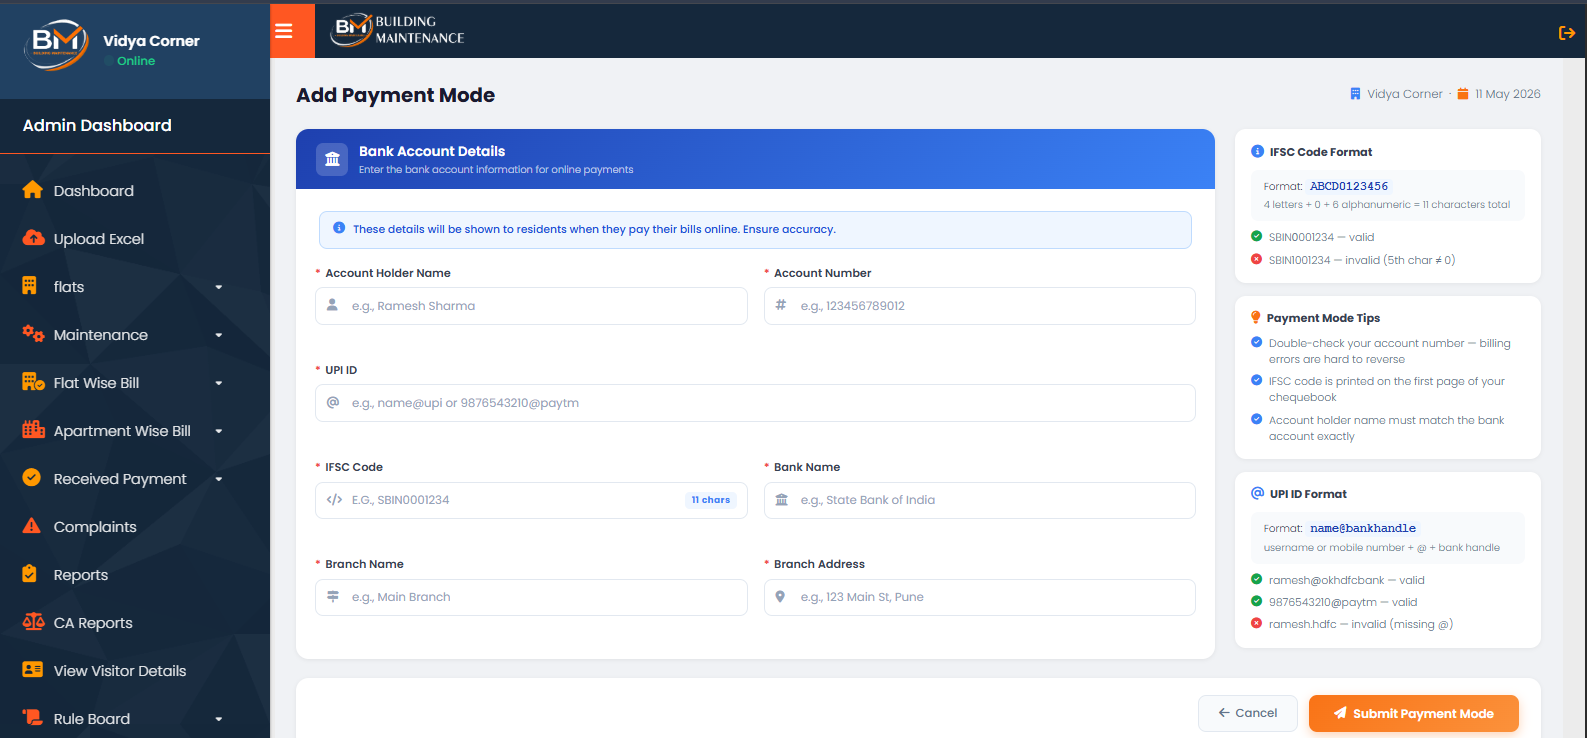Click Vidya Corner in the breadcrumb
Image resolution: width=1587 pixels, height=738 pixels.
tap(1404, 94)
